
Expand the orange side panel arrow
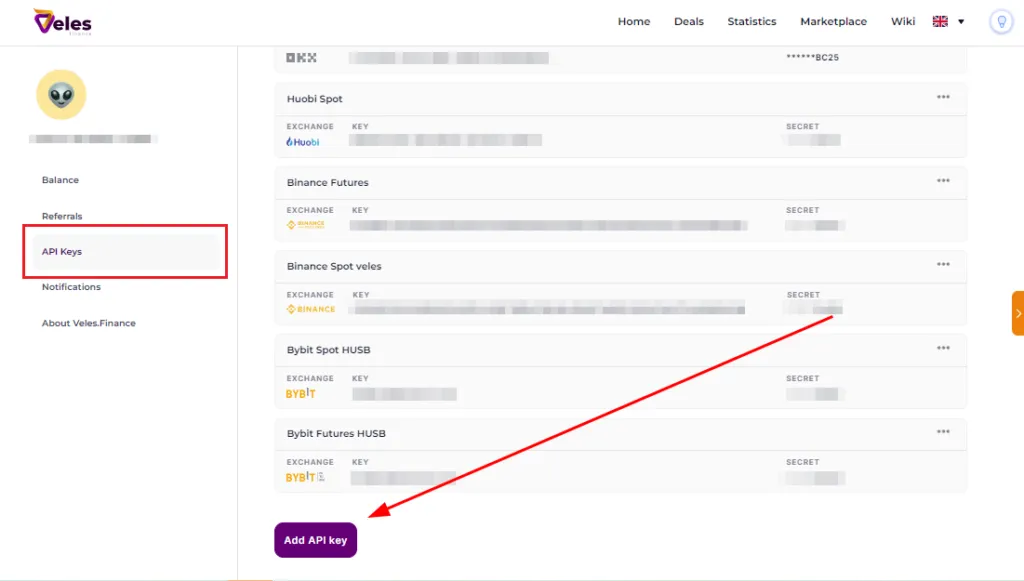pos(1018,313)
